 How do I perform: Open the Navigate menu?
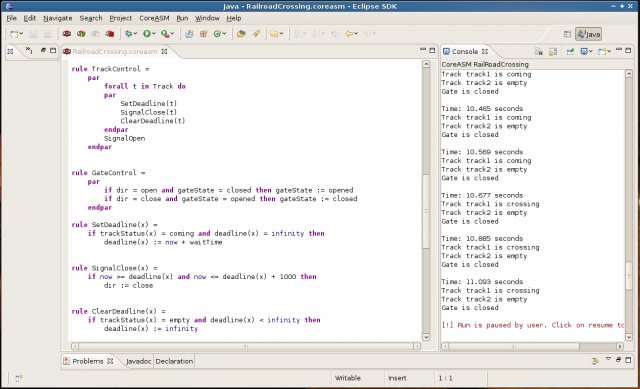click(58, 18)
